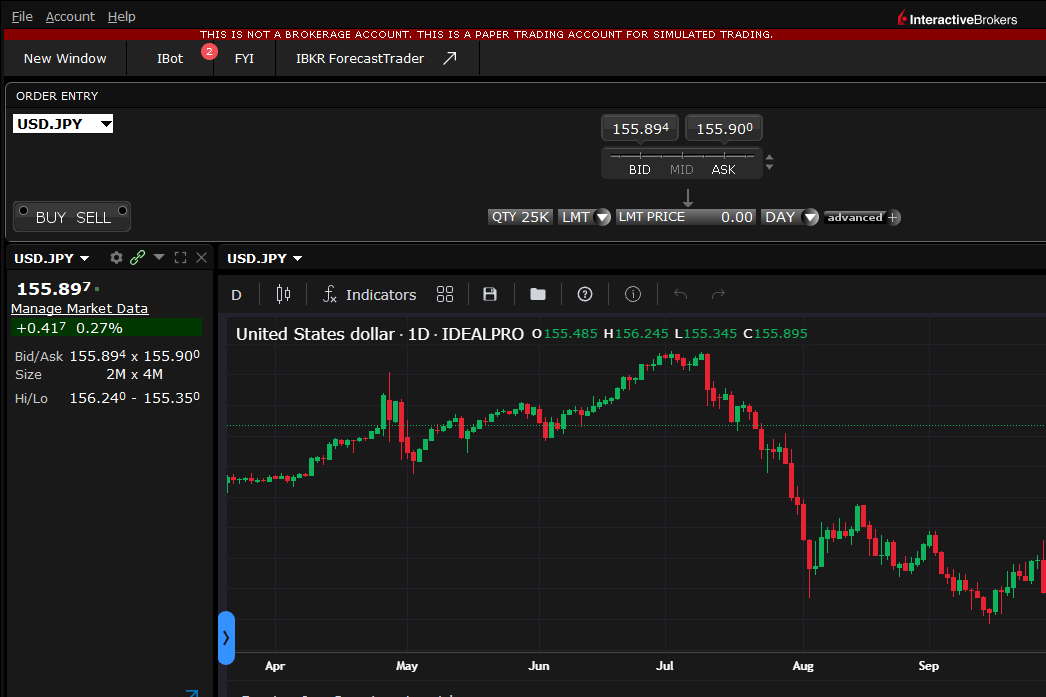Open the FYI notifications

point(244,59)
